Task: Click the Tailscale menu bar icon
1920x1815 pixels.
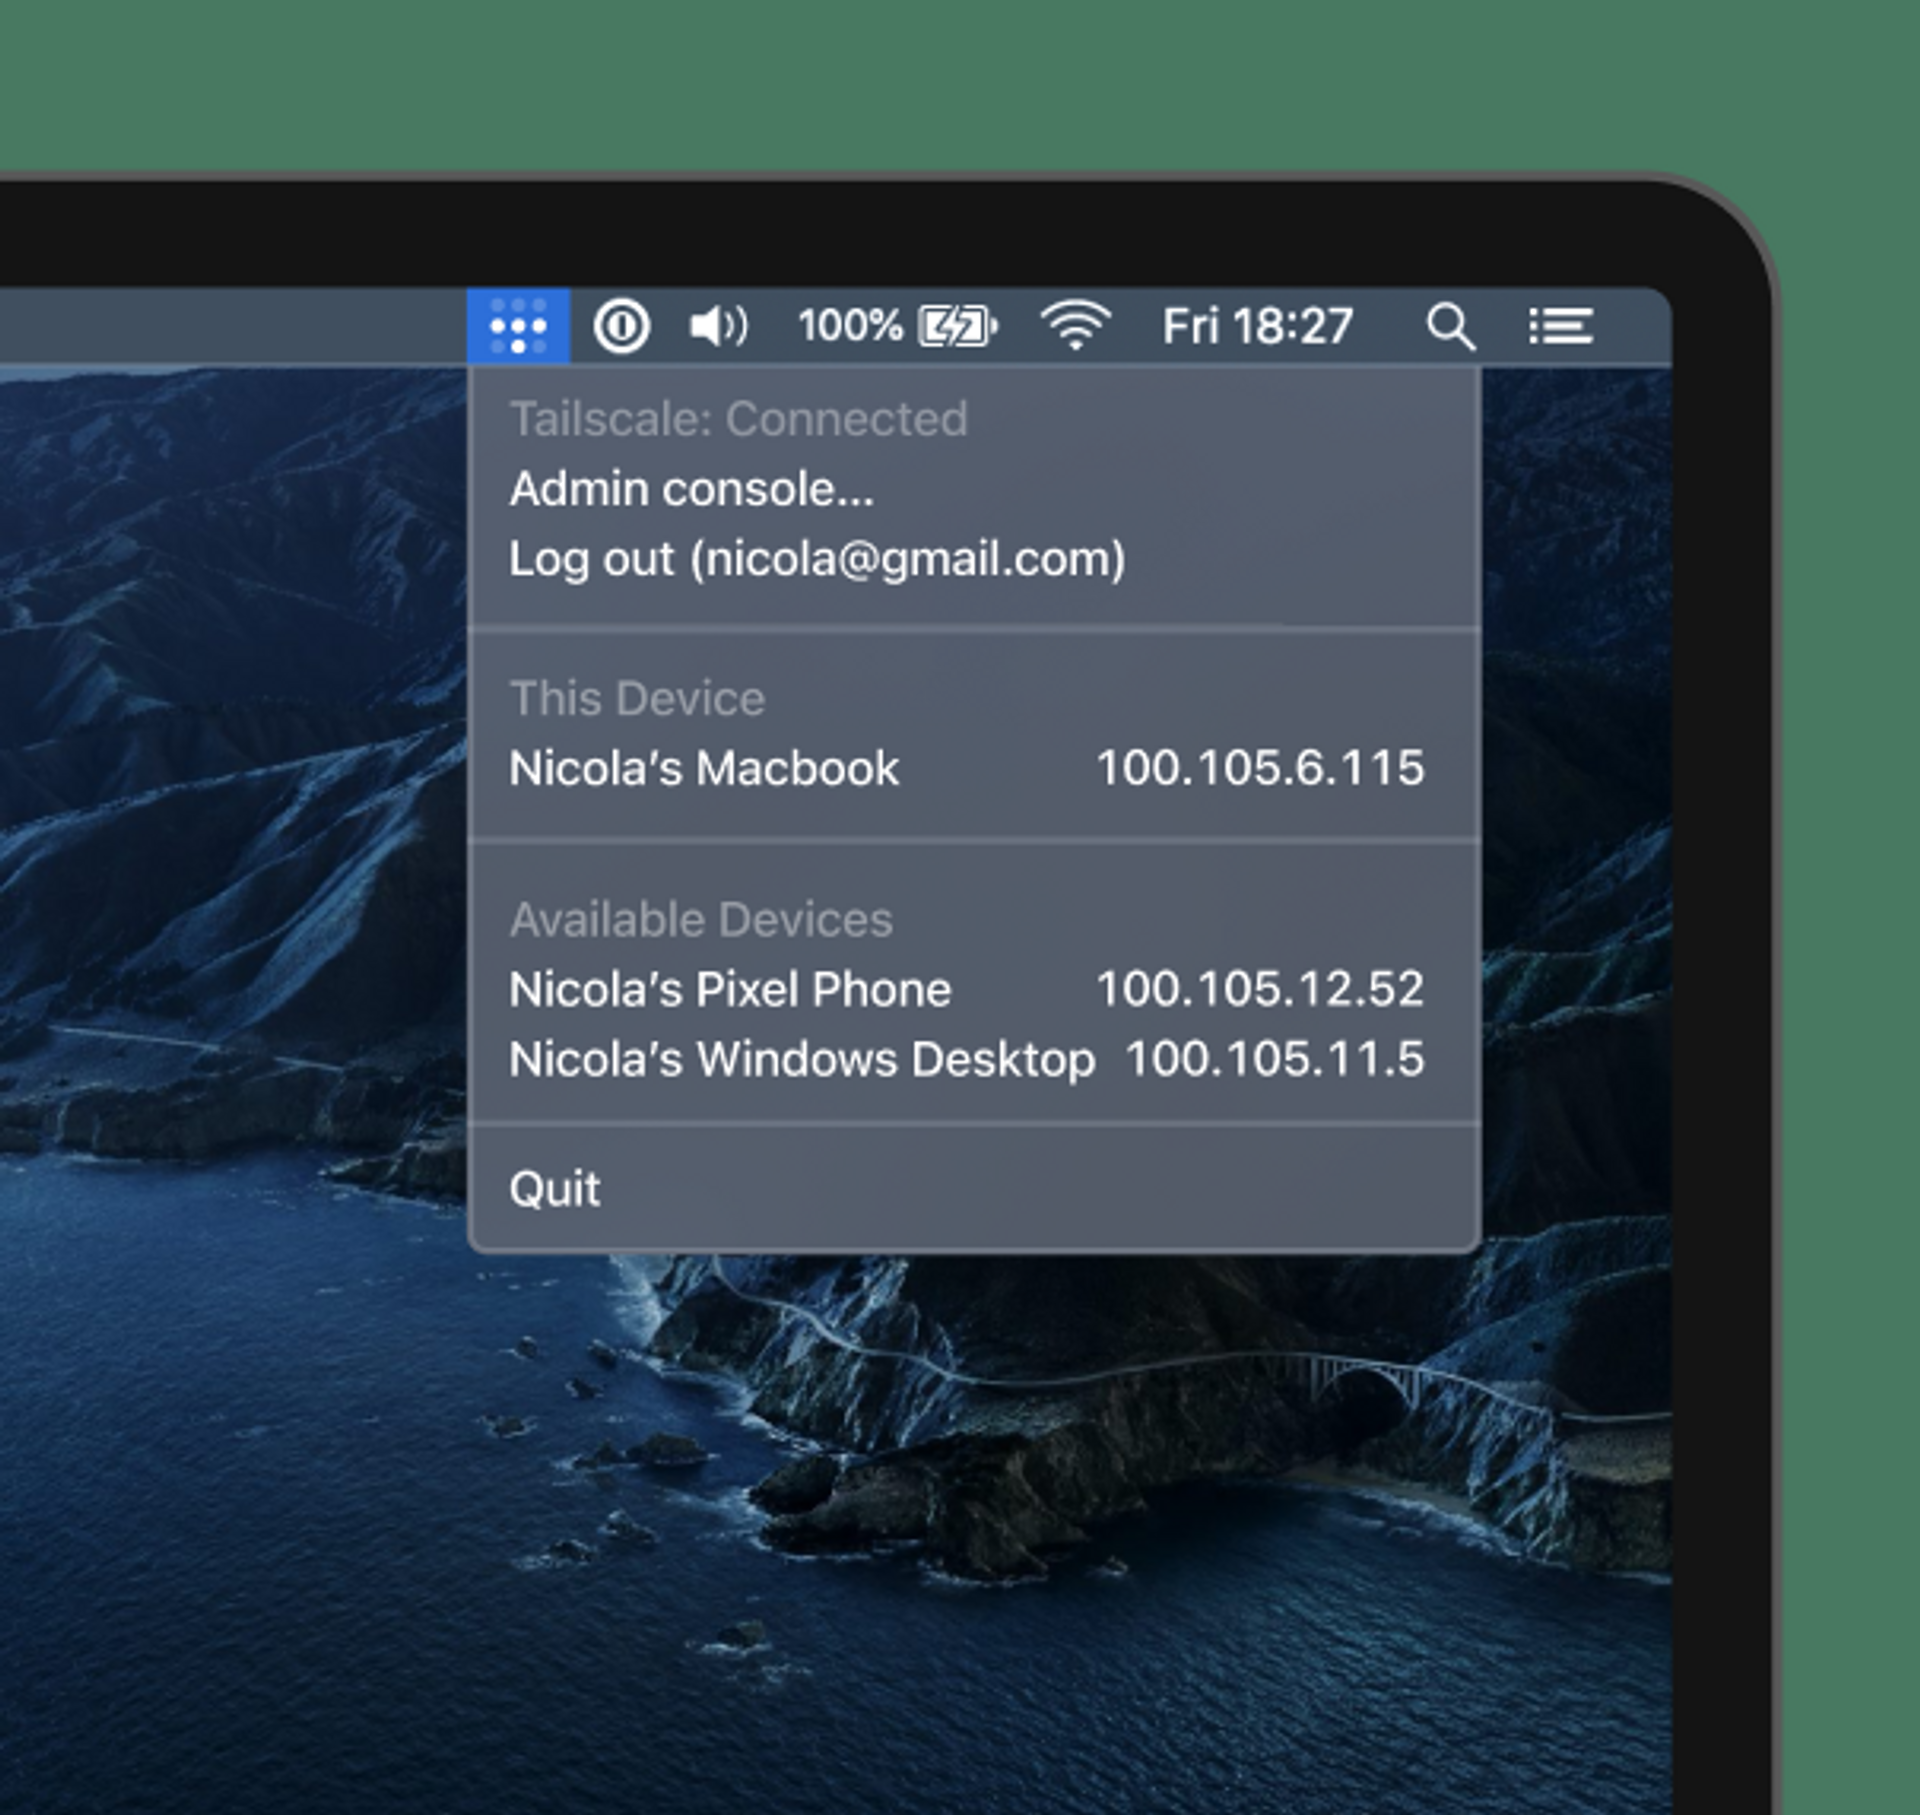Action: 518,326
